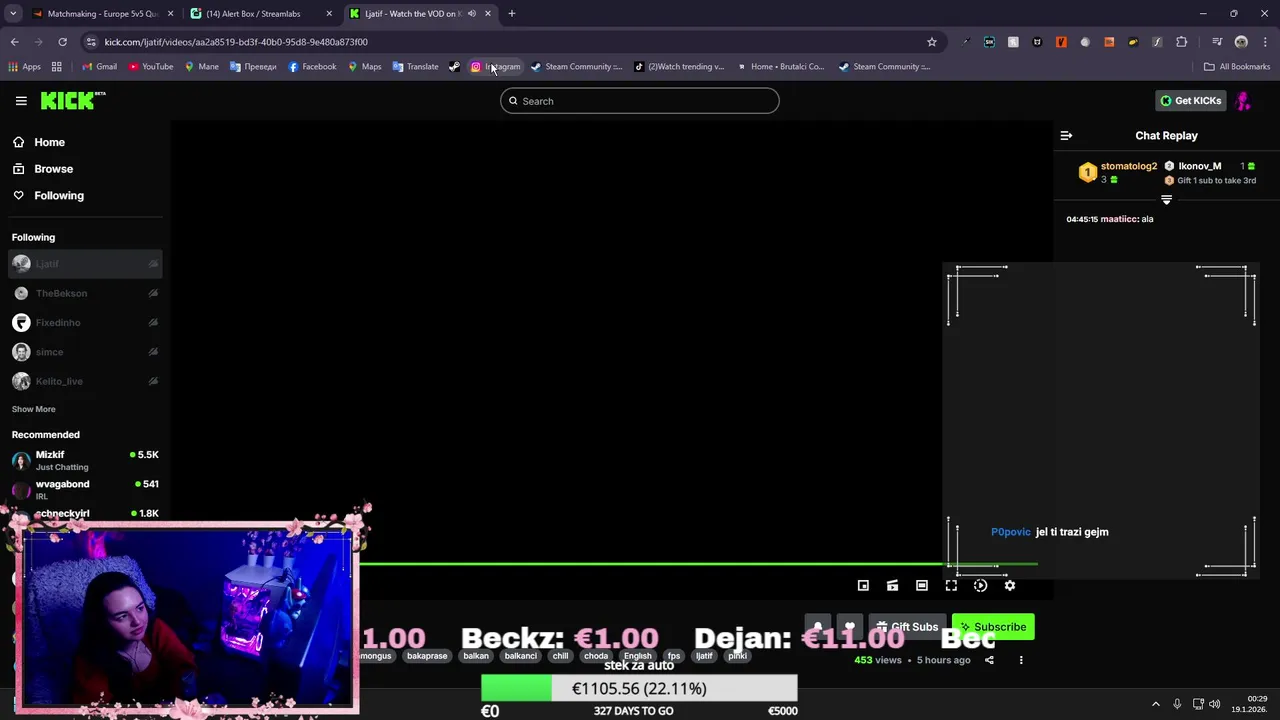Open player settings gear
Screen dimensions: 1280x720
pos(1010,586)
